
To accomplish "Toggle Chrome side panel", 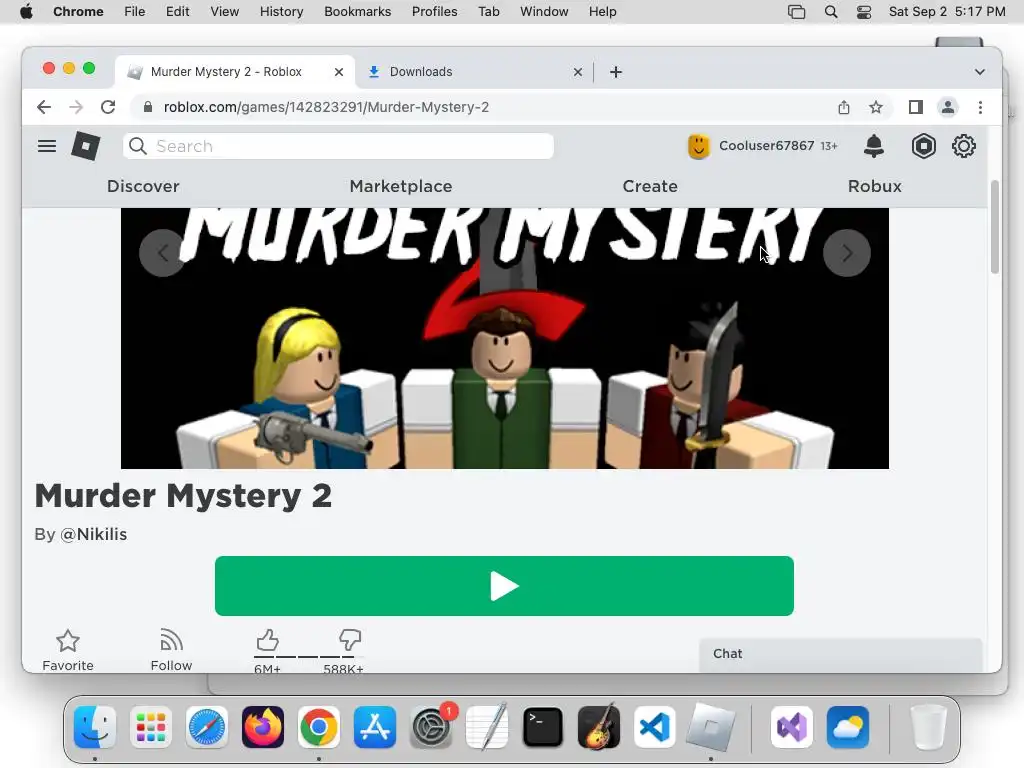I will point(916,107).
